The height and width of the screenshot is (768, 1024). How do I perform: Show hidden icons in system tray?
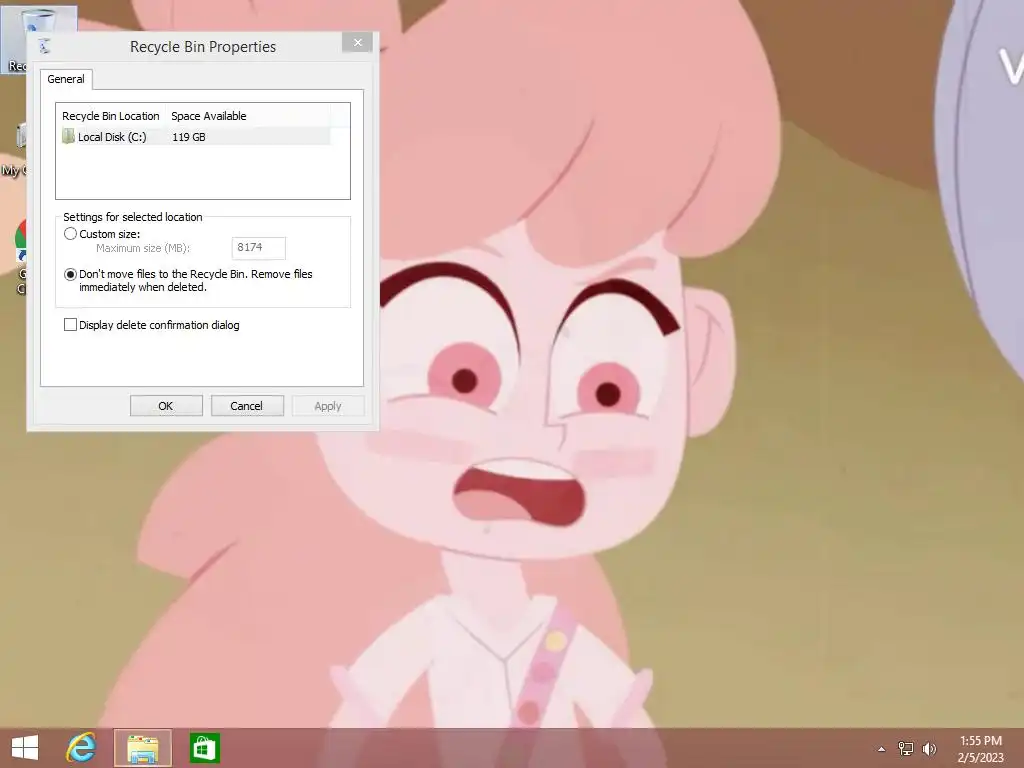pos(881,749)
